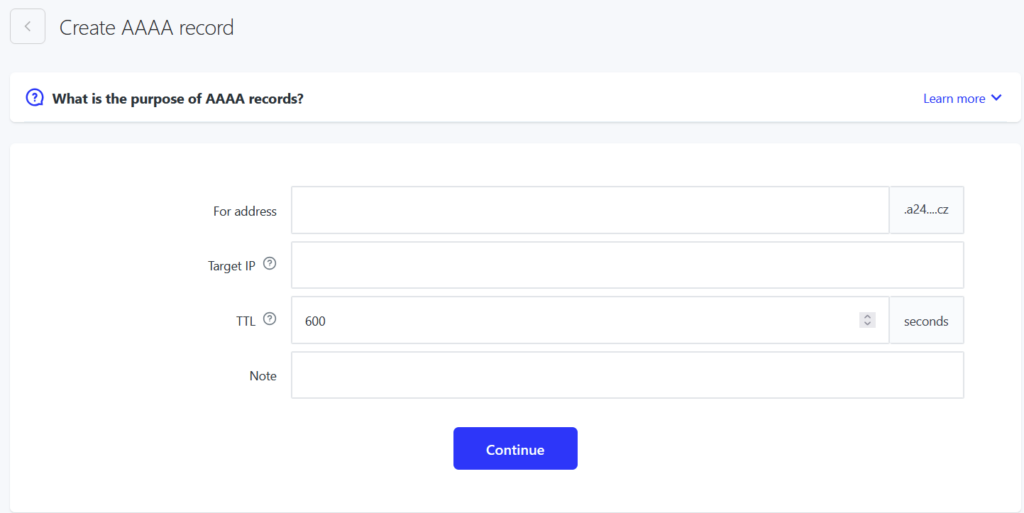This screenshot has height=513, width=1024.
Task: Click the Note field label
Action: (263, 376)
